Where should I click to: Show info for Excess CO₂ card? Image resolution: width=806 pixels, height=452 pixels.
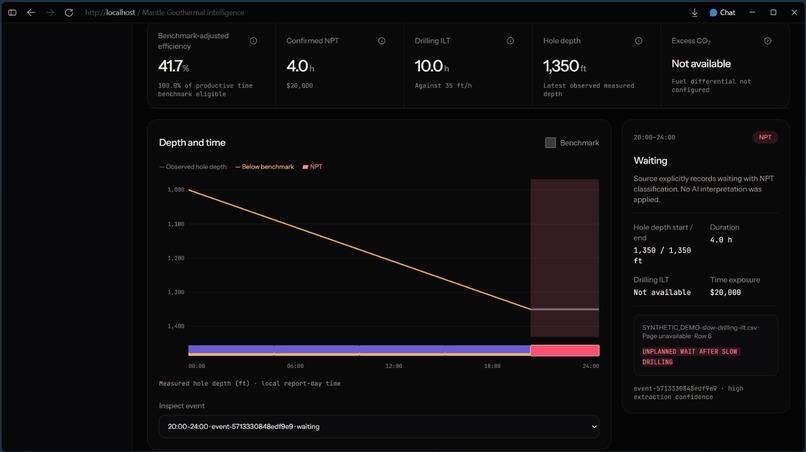[x=767, y=41]
